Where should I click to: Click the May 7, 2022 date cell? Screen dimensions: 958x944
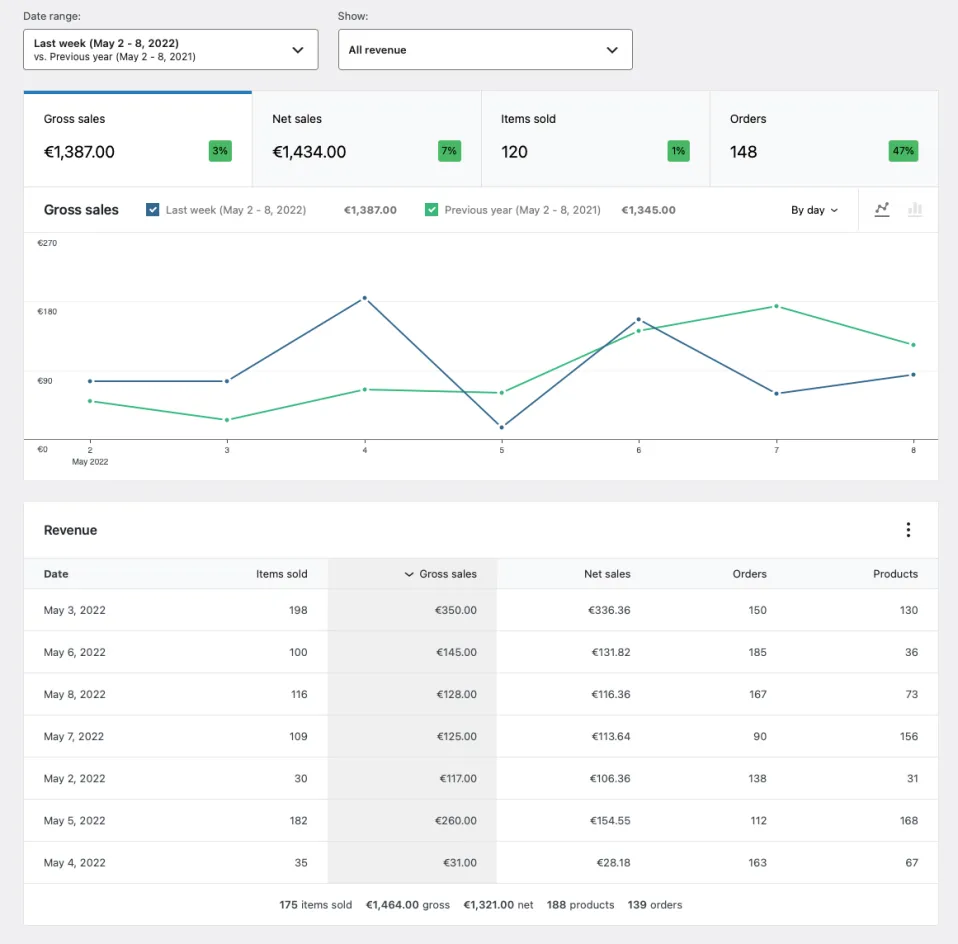pyautogui.click(x=74, y=737)
